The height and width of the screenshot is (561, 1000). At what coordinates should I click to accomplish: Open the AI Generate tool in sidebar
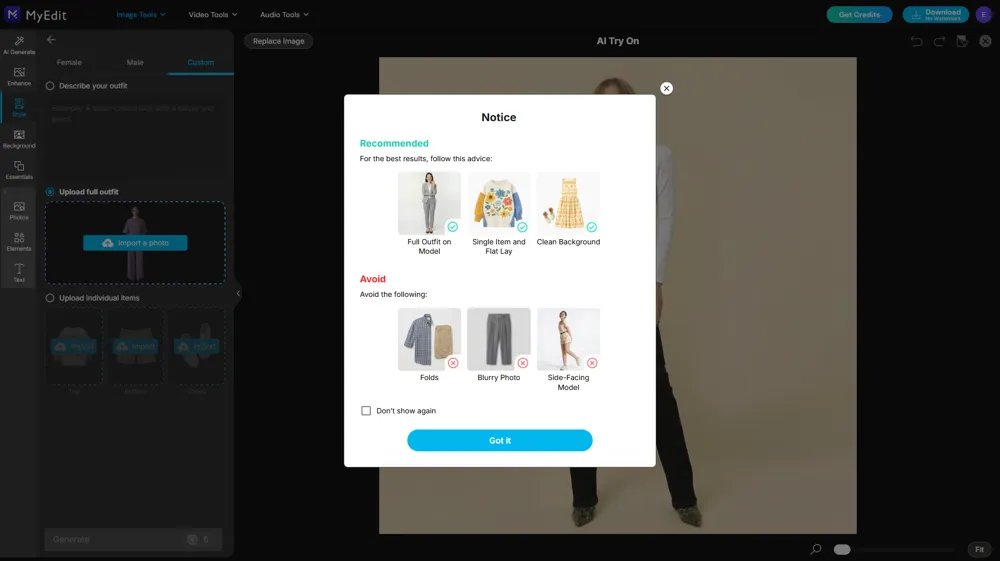pos(19,45)
